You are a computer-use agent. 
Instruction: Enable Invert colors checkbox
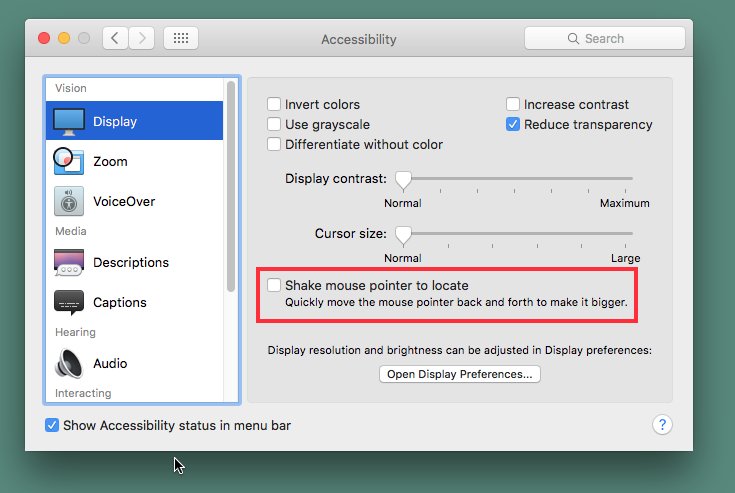(x=274, y=104)
